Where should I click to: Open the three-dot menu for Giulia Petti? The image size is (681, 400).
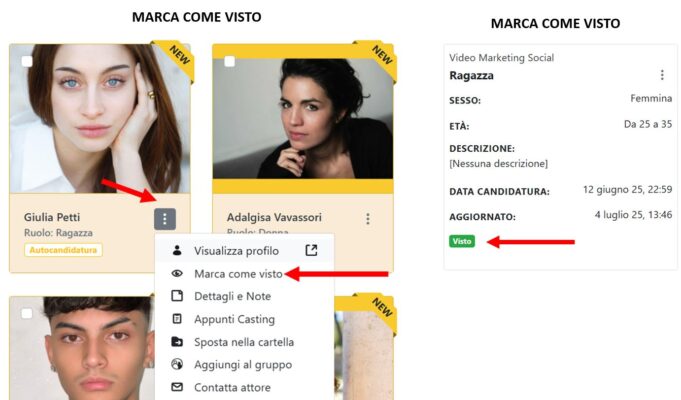(165, 219)
